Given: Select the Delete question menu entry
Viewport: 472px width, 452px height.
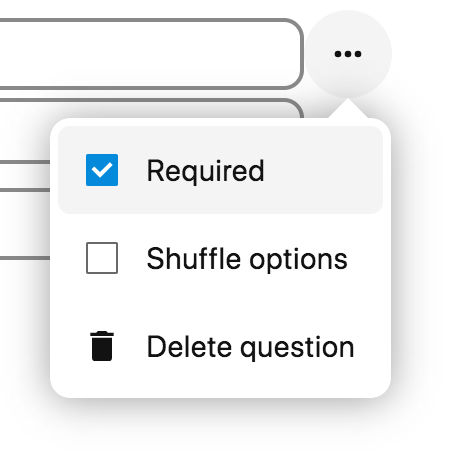Looking at the screenshot, I should [220, 346].
